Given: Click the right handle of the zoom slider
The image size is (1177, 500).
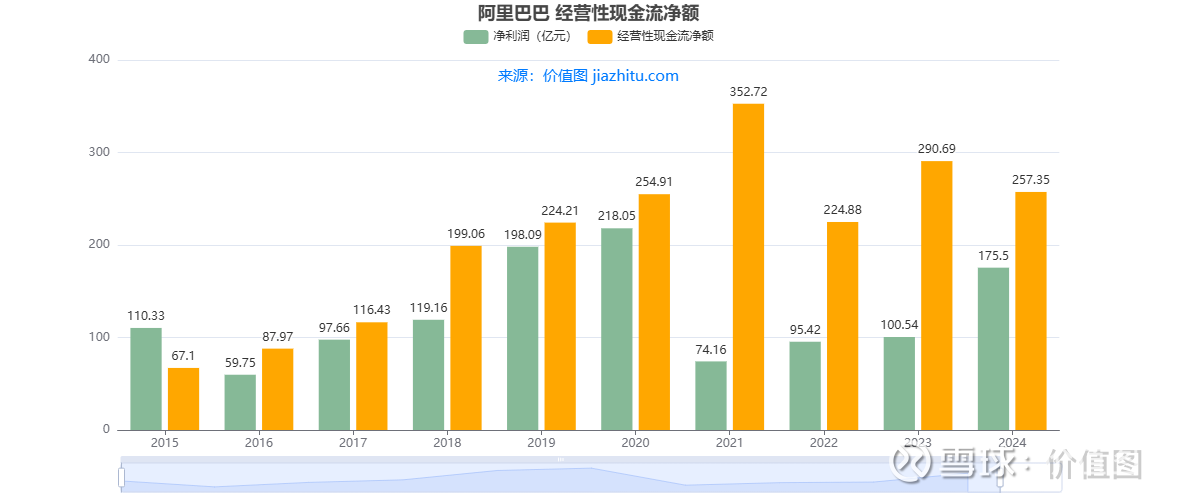Looking at the screenshot, I should [999, 477].
